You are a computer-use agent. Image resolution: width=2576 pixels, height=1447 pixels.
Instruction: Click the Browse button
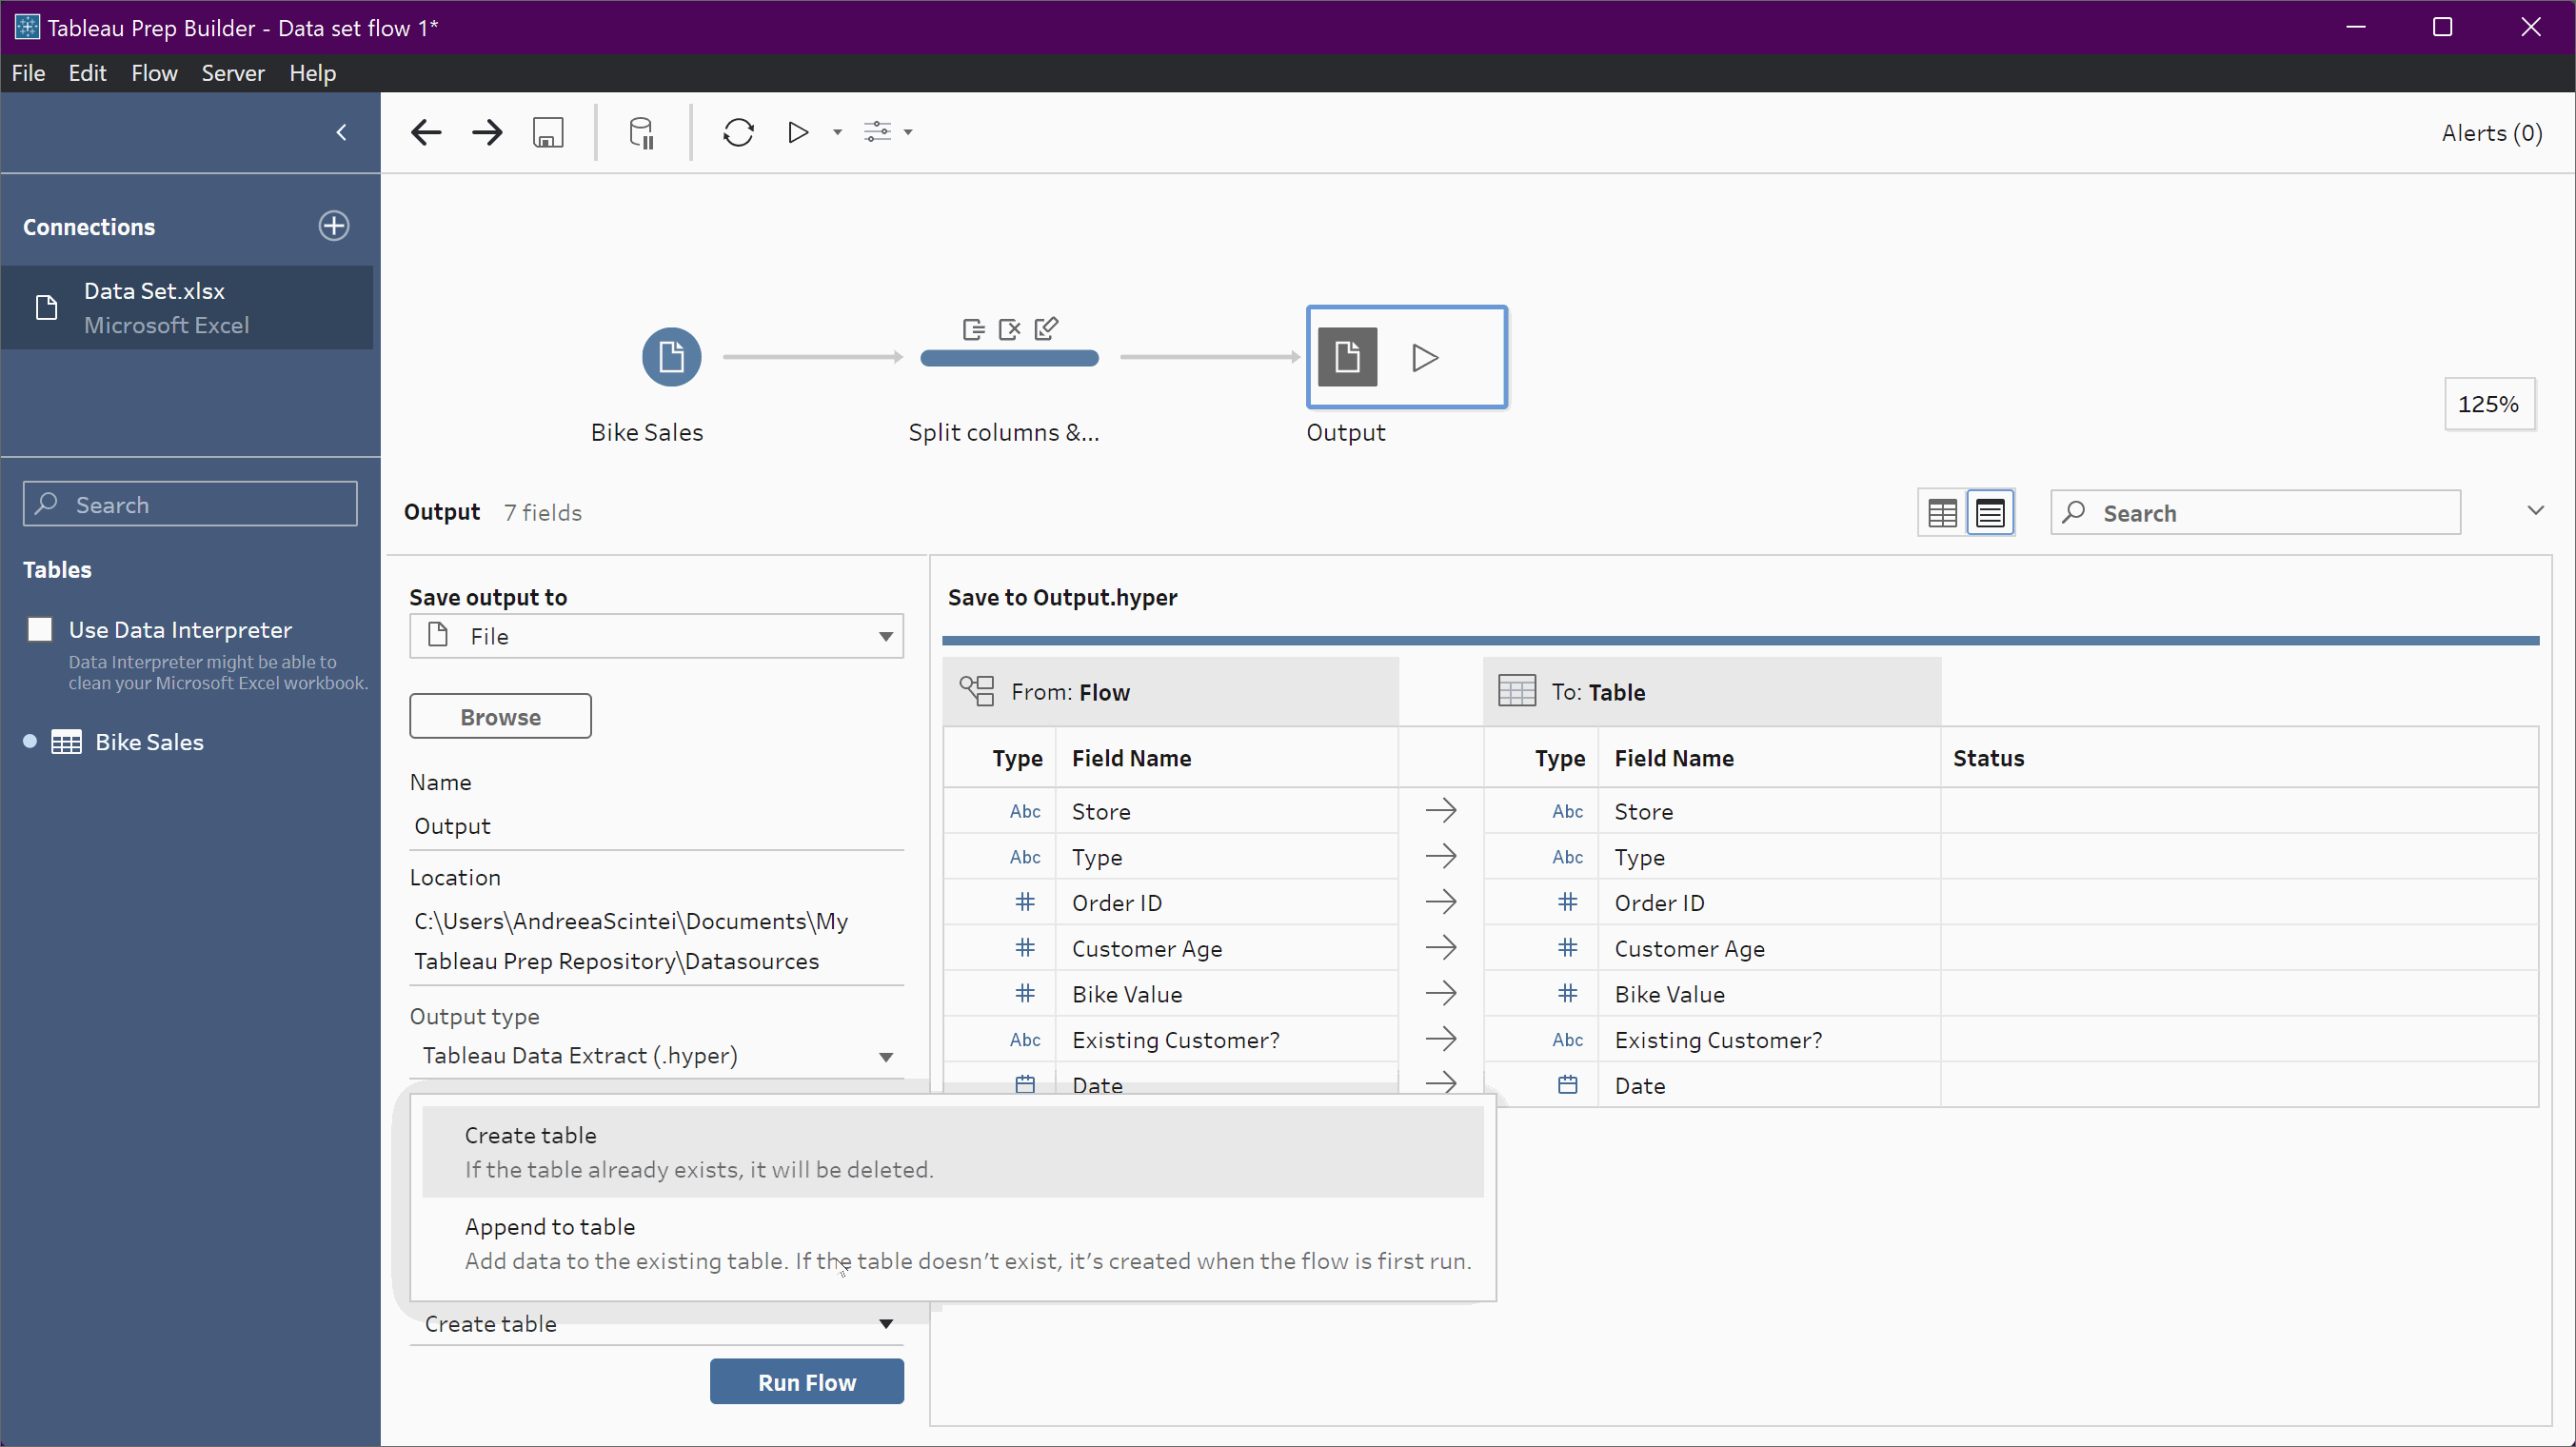click(x=500, y=716)
